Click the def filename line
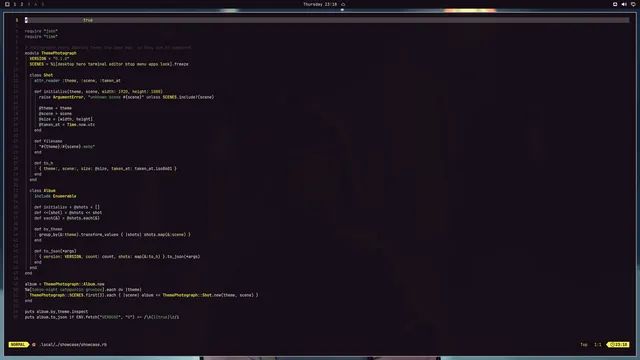Viewport: 640px width, 360px height. [x=48, y=141]
